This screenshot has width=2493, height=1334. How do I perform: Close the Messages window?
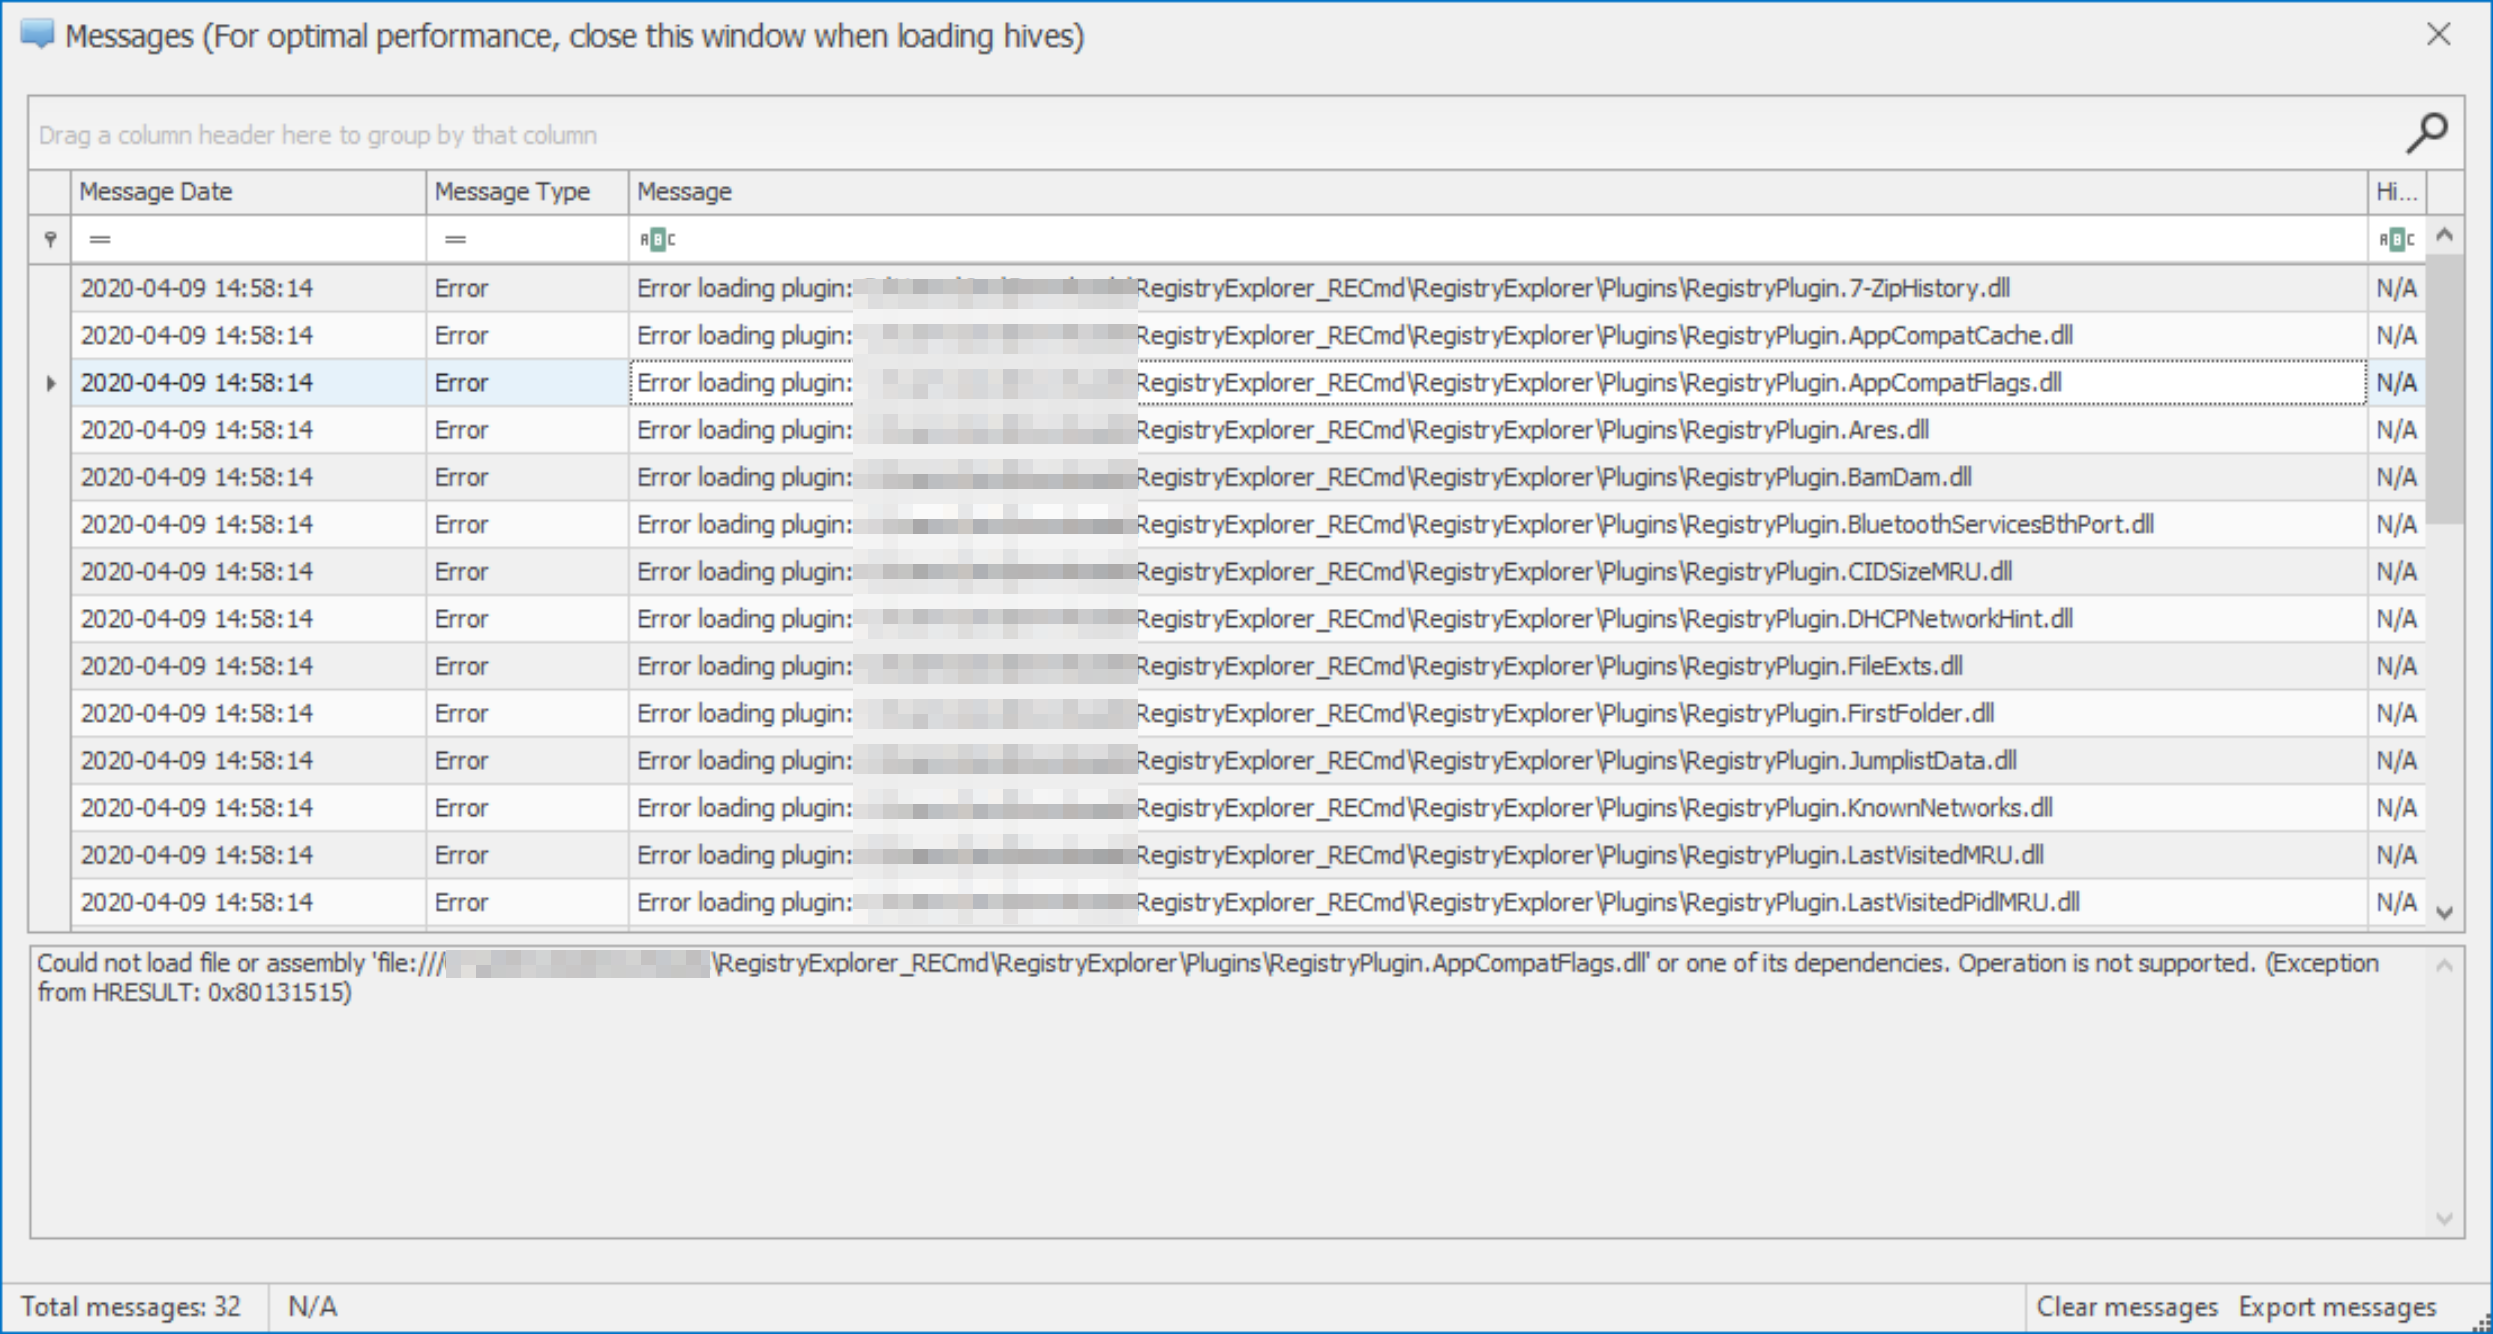2437,35
